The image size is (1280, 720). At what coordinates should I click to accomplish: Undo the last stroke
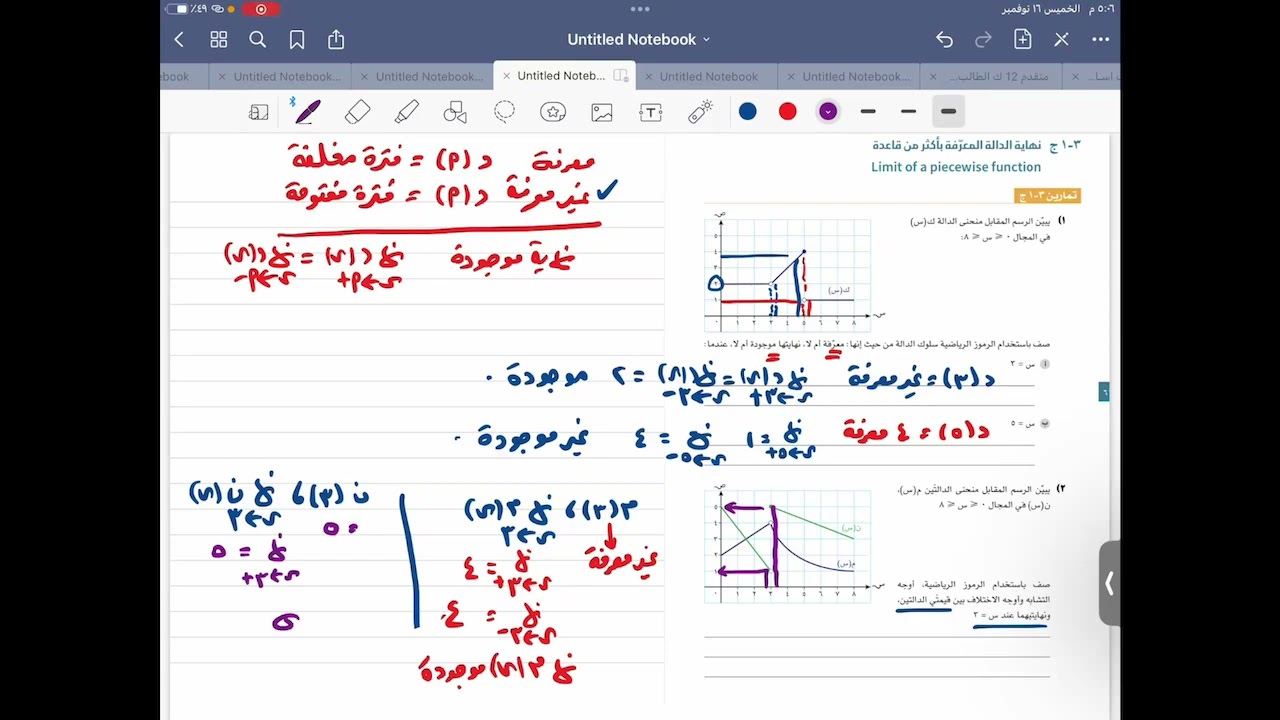[x=944, y=40]
